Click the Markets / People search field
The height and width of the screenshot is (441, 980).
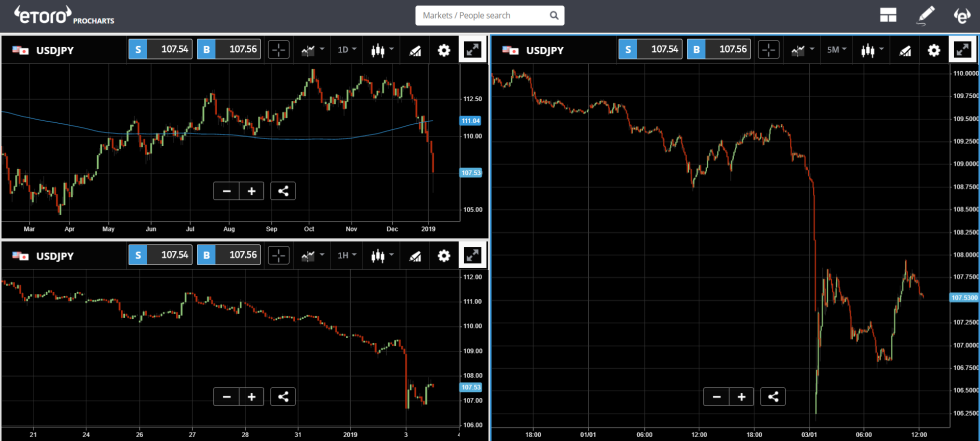(x=480, y=16)
